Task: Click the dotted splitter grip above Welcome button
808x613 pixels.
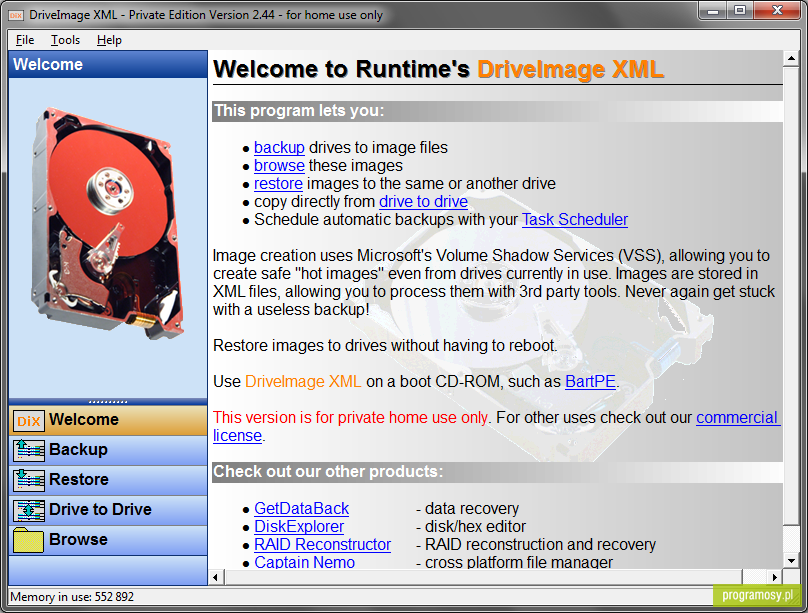Action: click(x=108, y=401)
